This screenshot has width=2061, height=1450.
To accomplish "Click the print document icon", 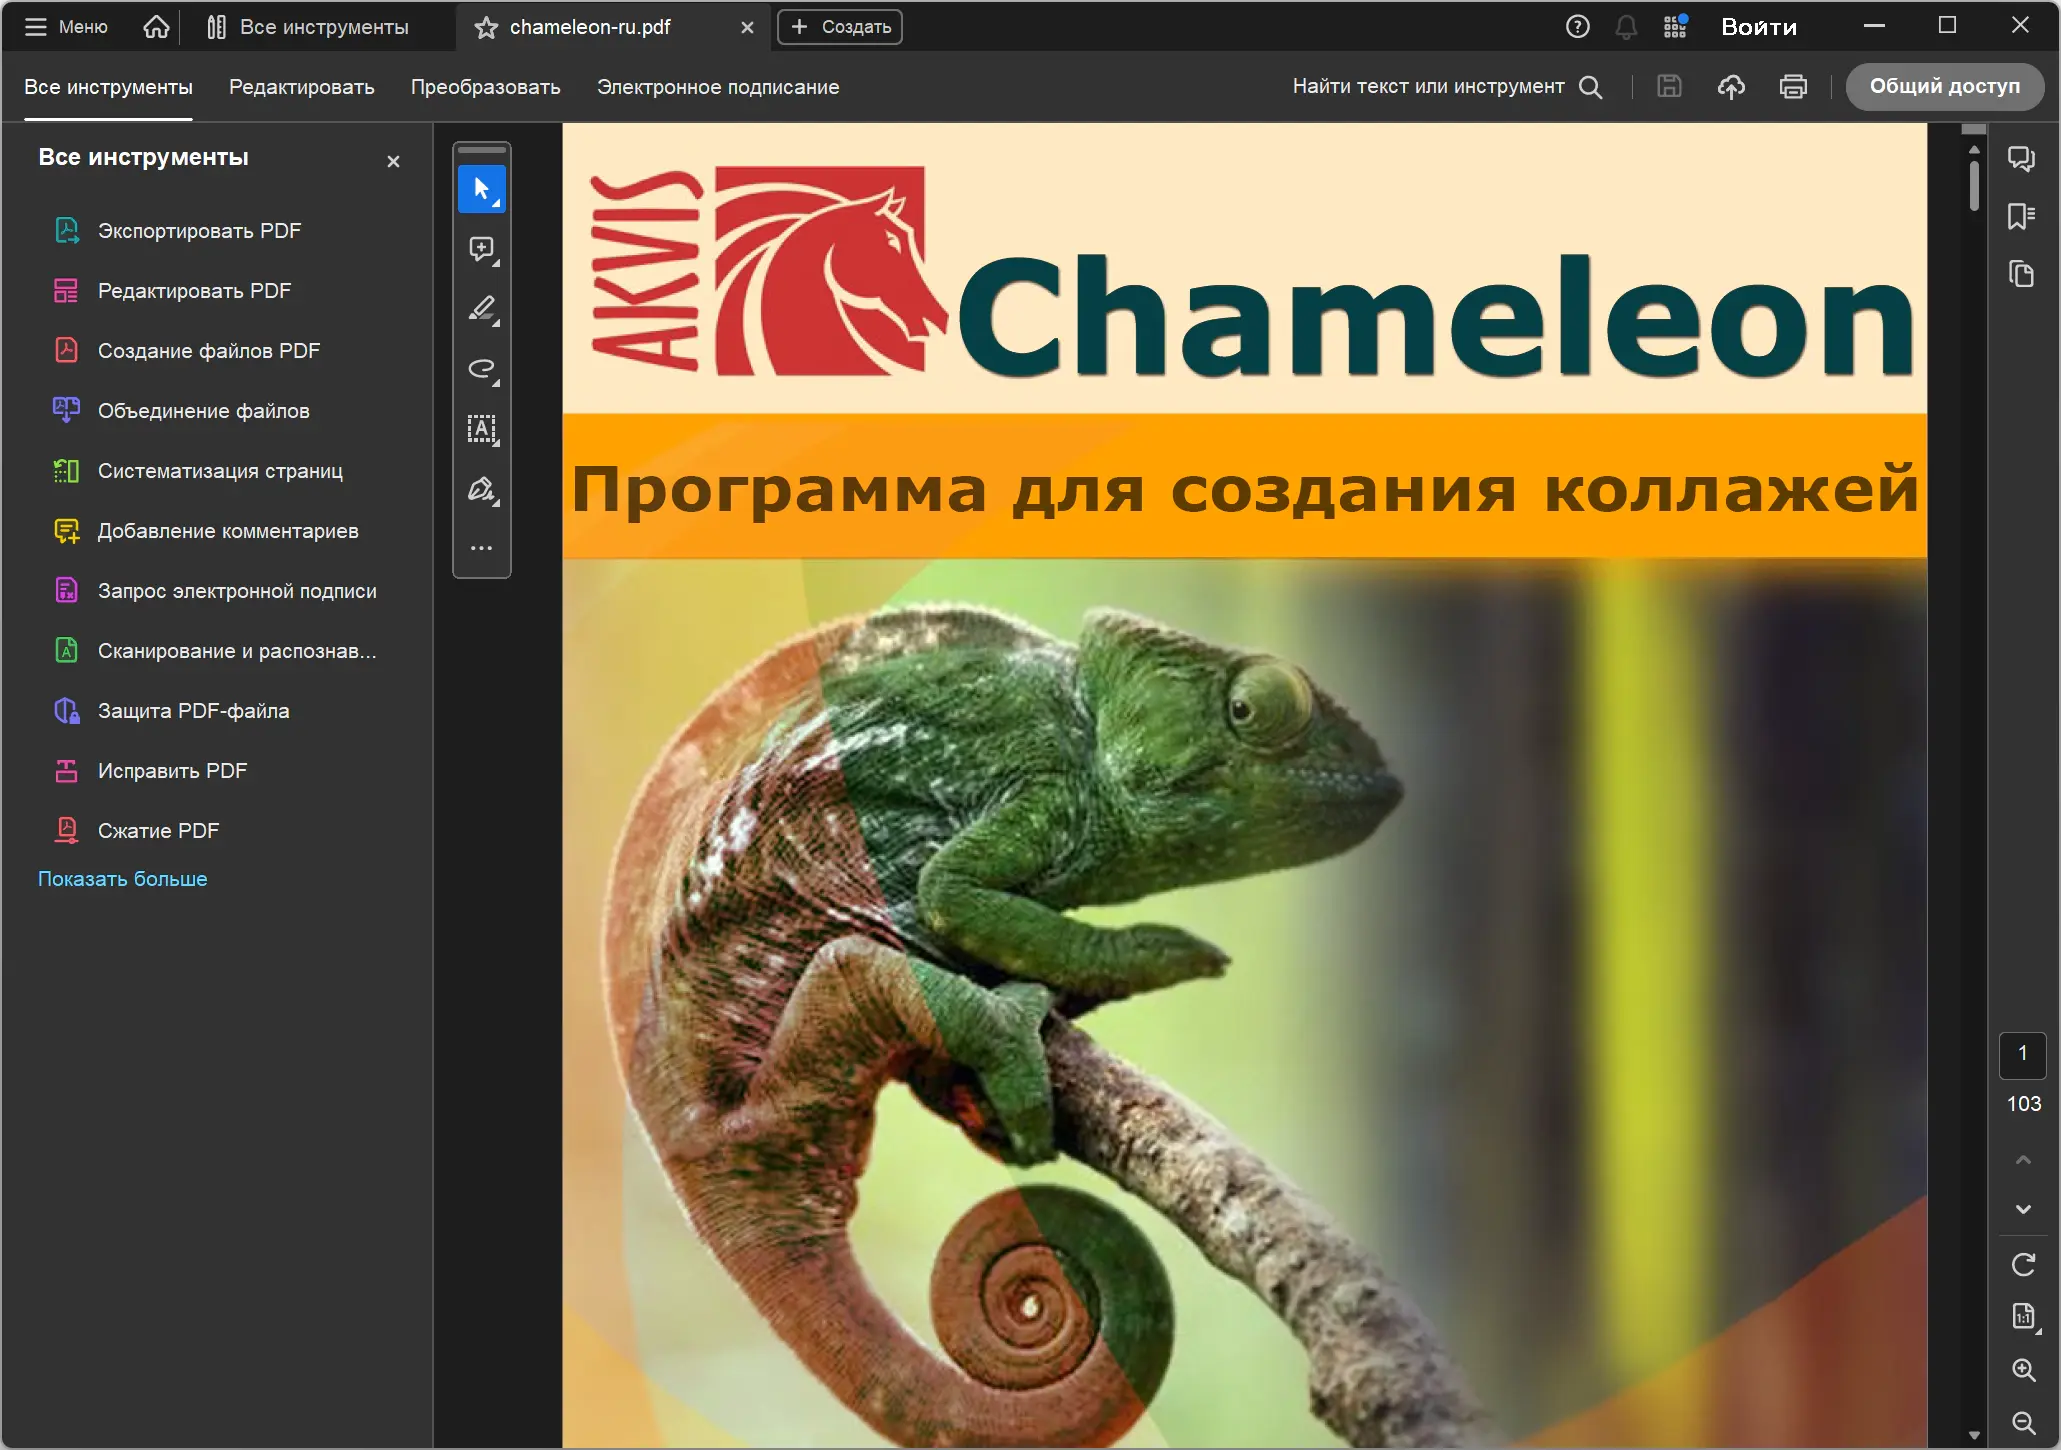I will [1792, 87].
